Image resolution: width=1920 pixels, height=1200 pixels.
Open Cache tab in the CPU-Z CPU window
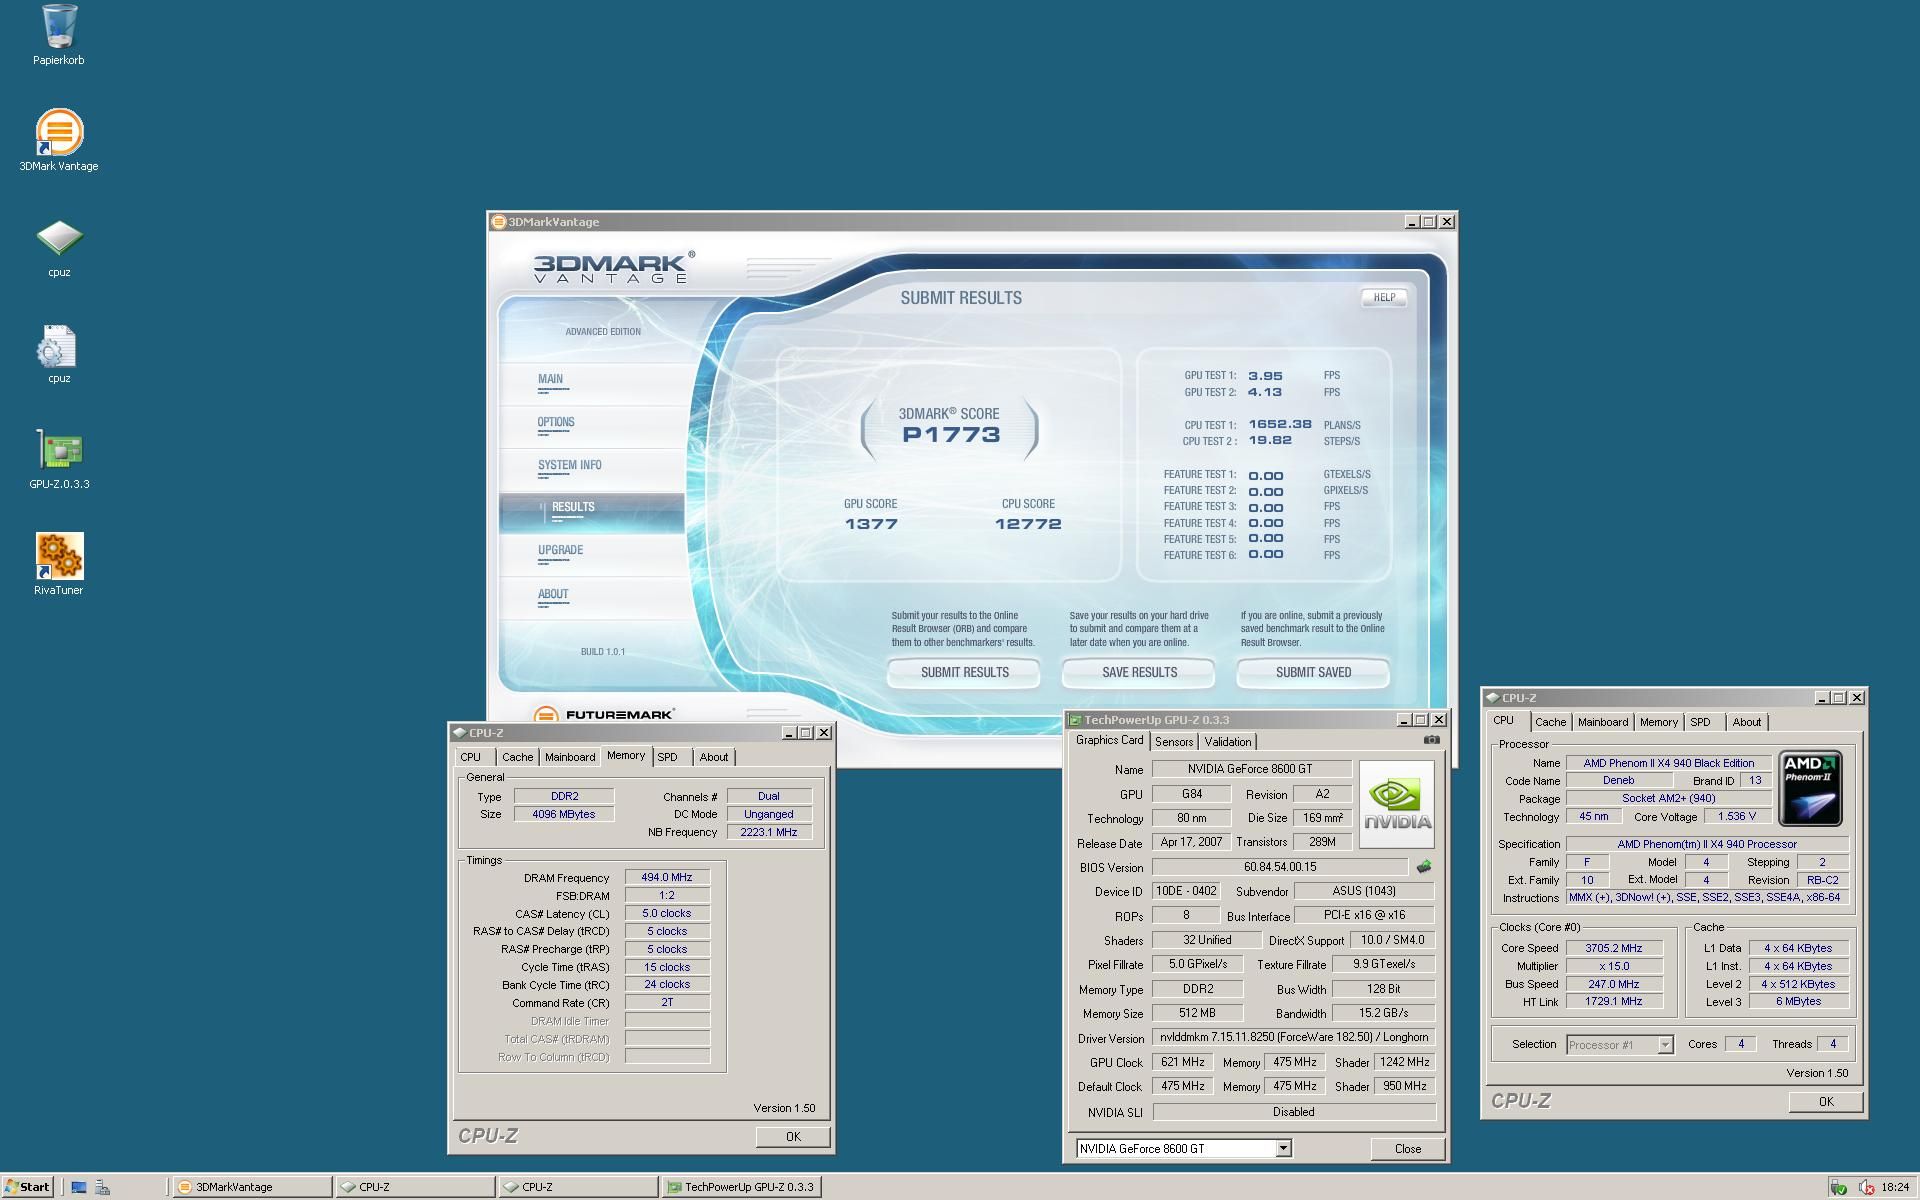tap(1550, 722)
